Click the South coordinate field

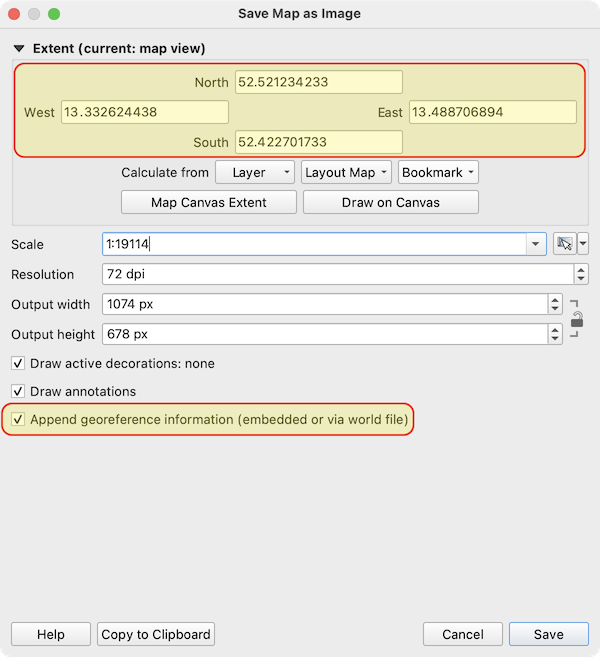(319, 142)
